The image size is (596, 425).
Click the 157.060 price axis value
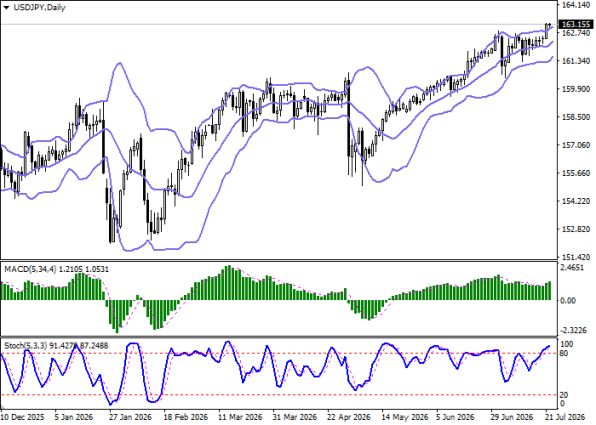pyautogui.click(x=575, y=145)
